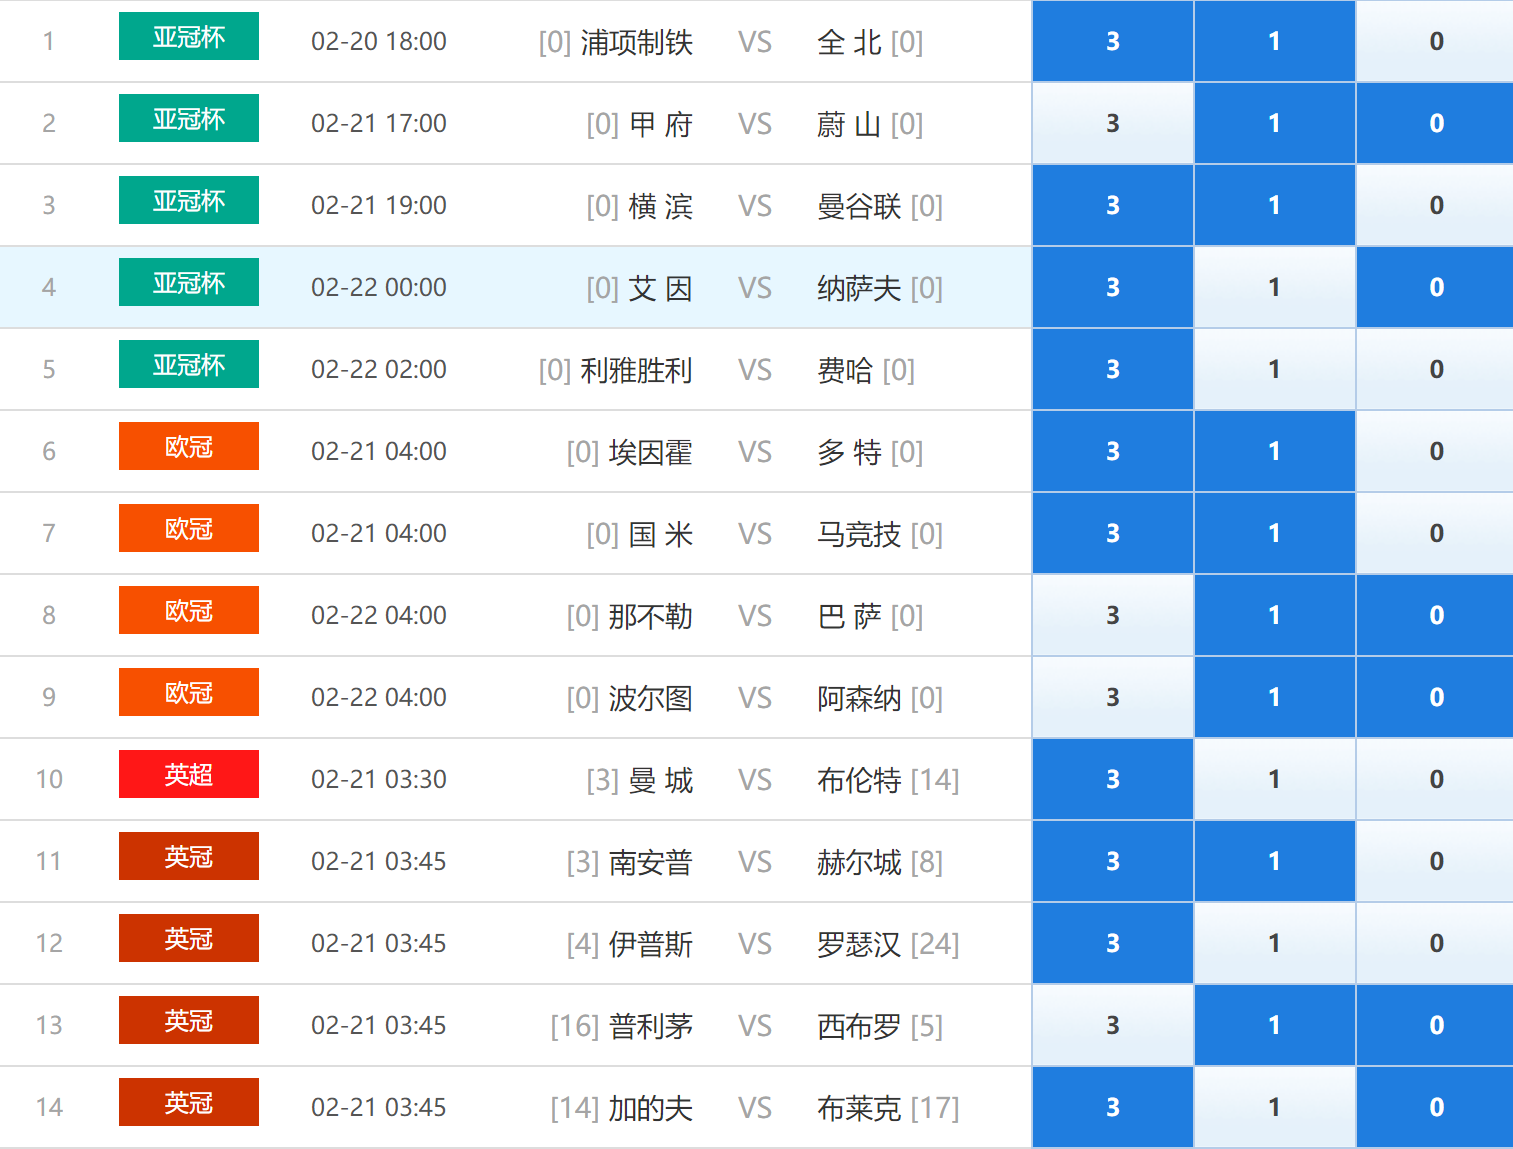Viewport: 1513px width, 1149px height.
Task: Click away team name 多特
Action: point(849,452)
